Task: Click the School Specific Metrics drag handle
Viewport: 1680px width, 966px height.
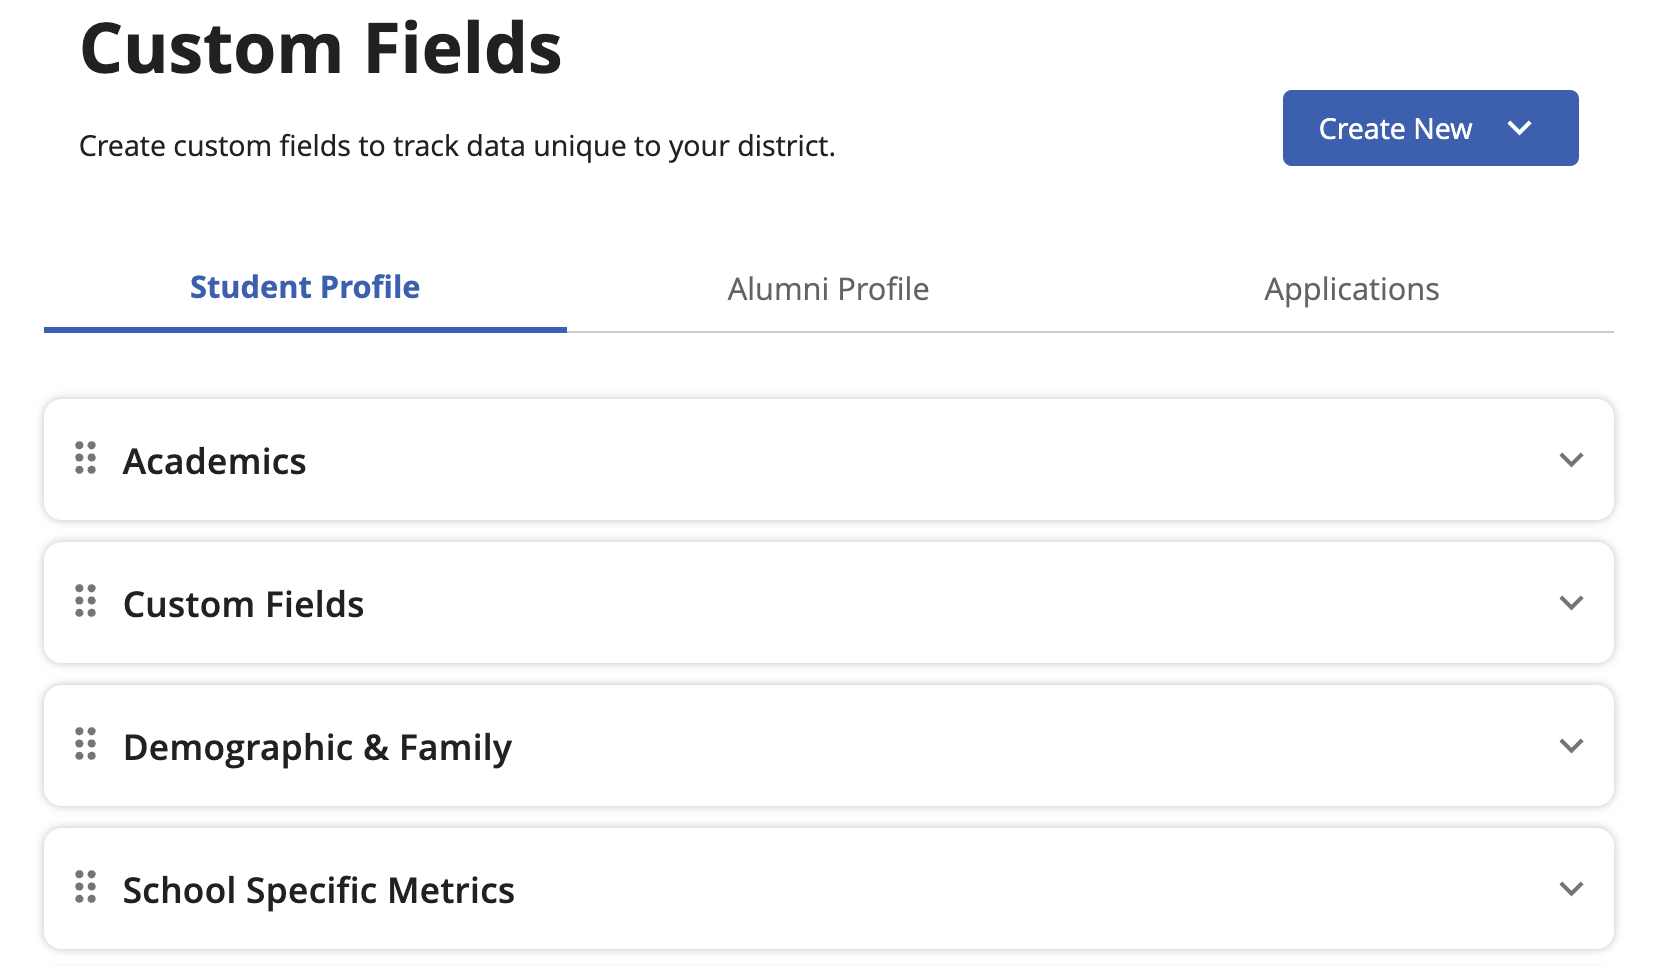Action: click(86, 887)
